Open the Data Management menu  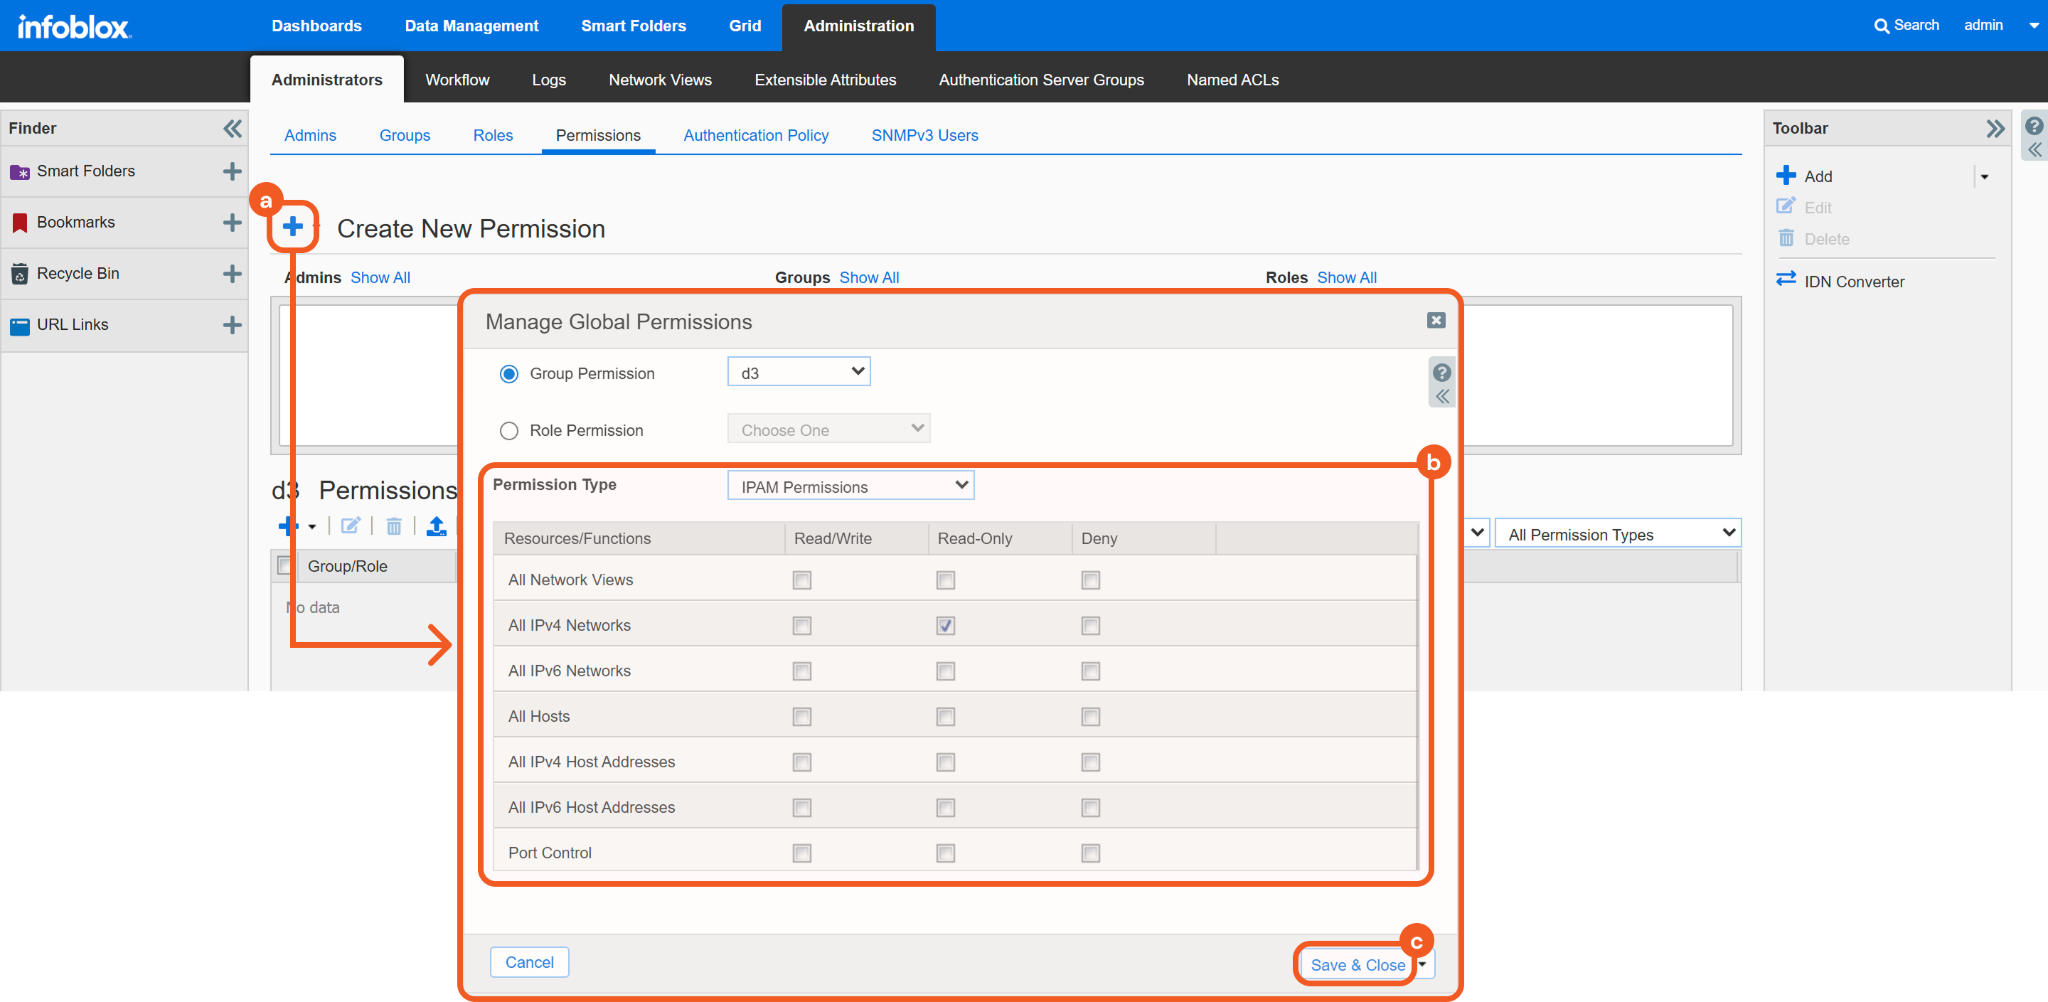click(471, 26)
